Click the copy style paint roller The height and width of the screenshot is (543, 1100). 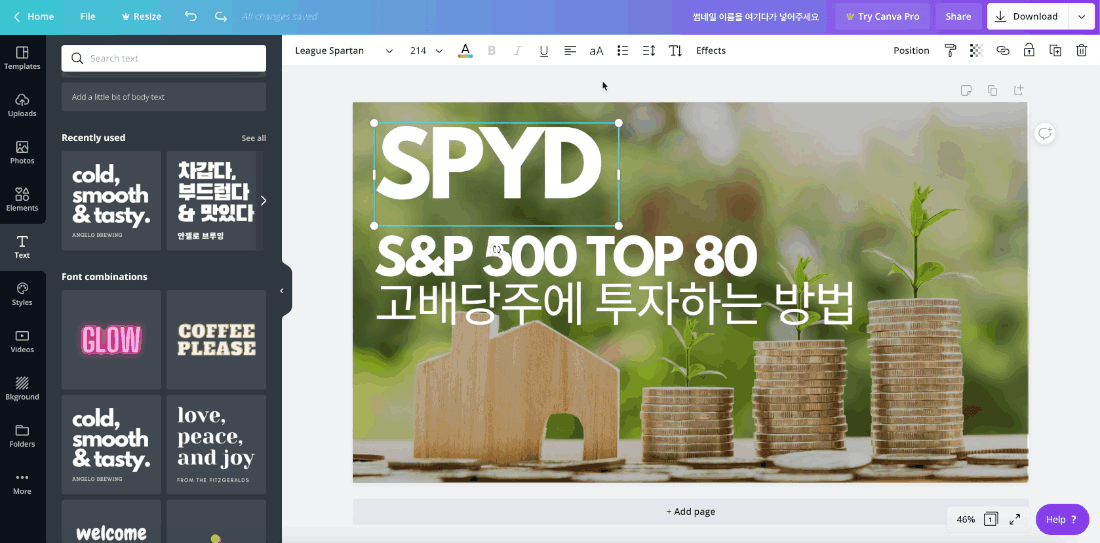pyautogui.click(x=951, y=51)
